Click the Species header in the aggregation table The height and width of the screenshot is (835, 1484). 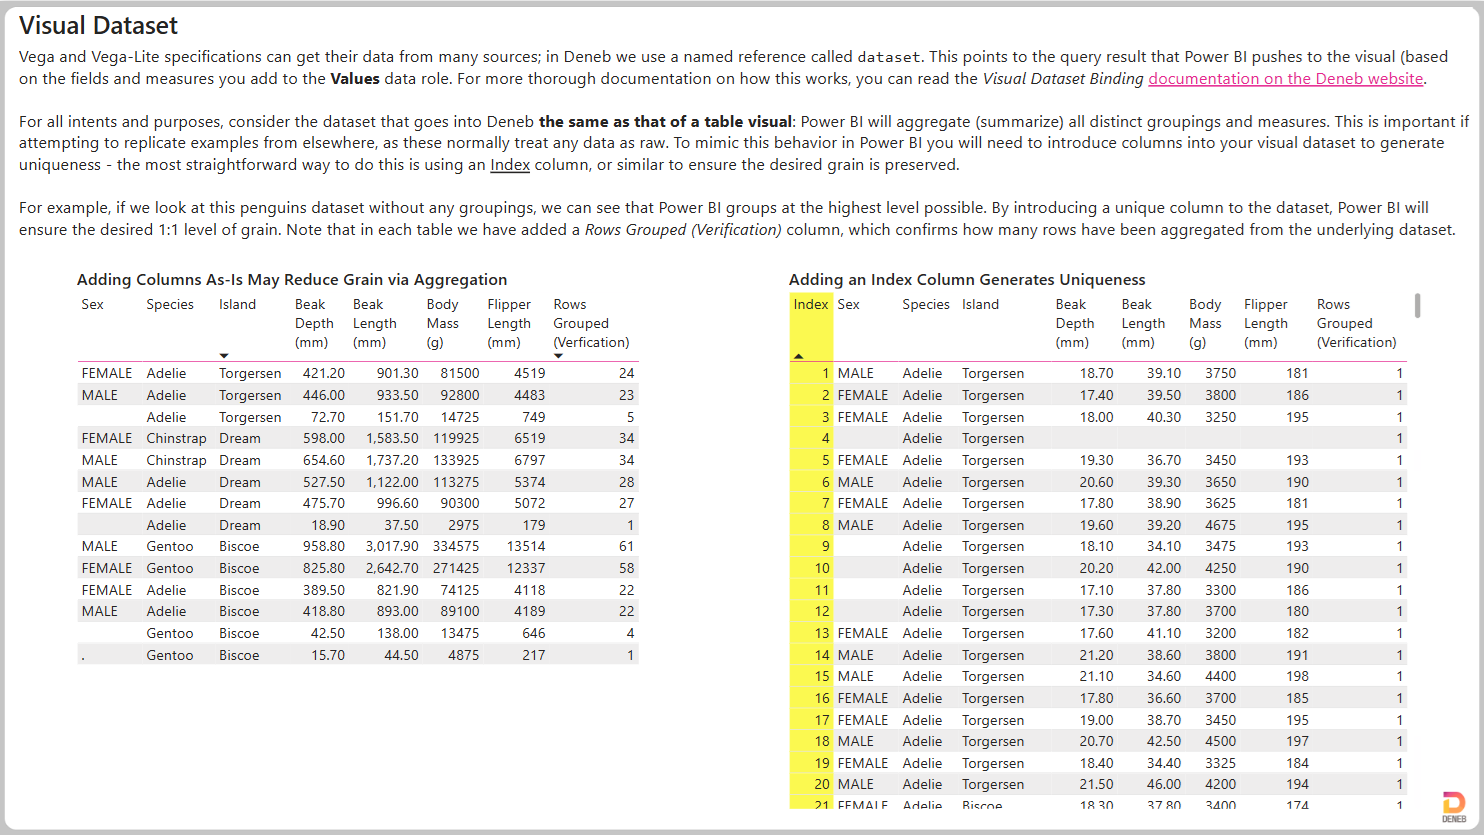click(170, 305)
